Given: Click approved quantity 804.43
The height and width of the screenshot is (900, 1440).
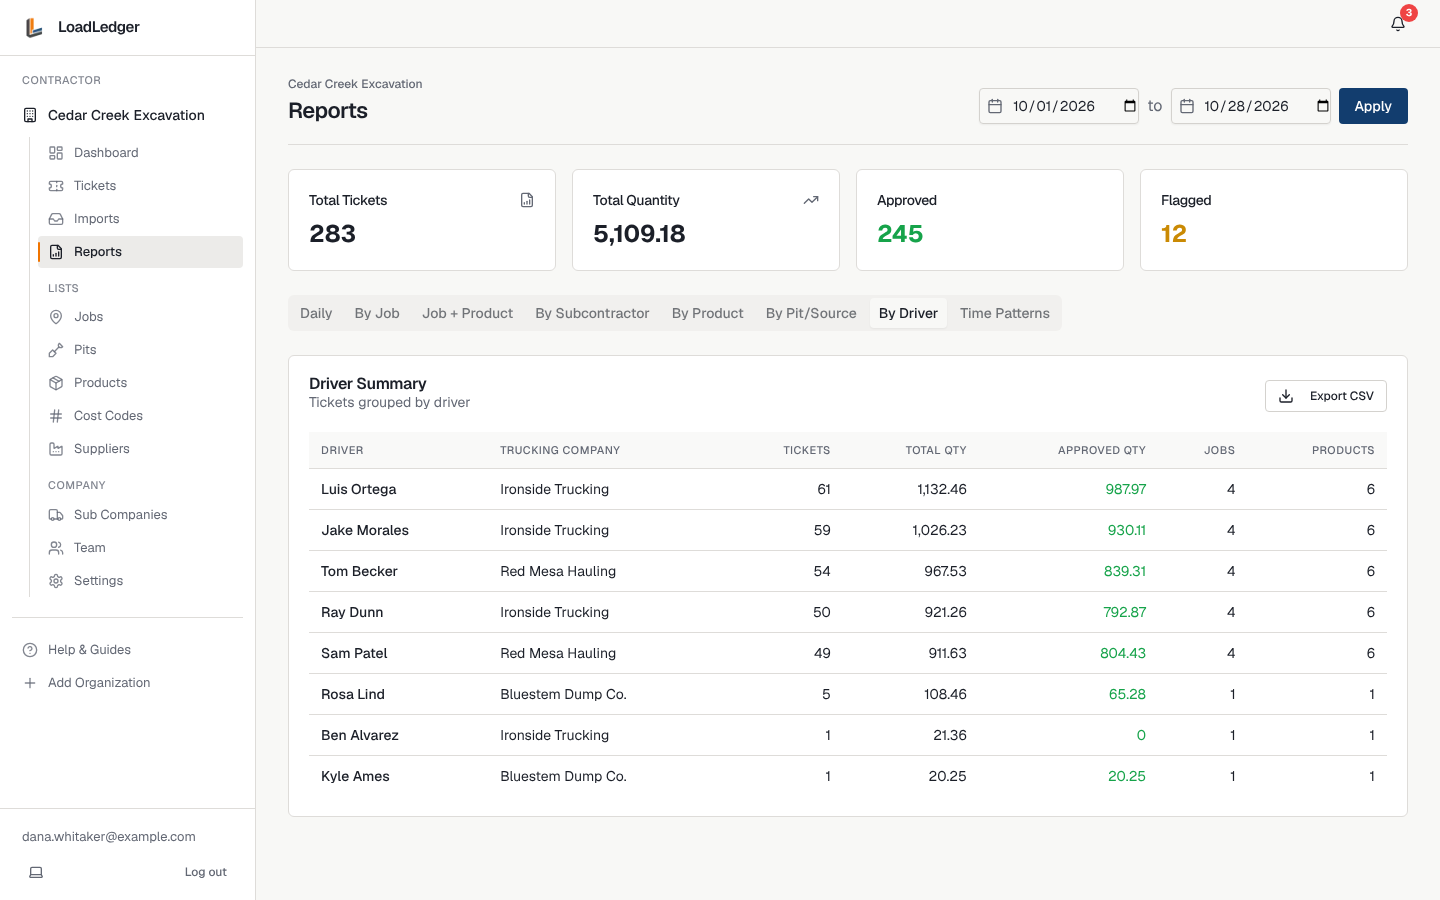Looking at the screenshot, I should (1123, 653).
